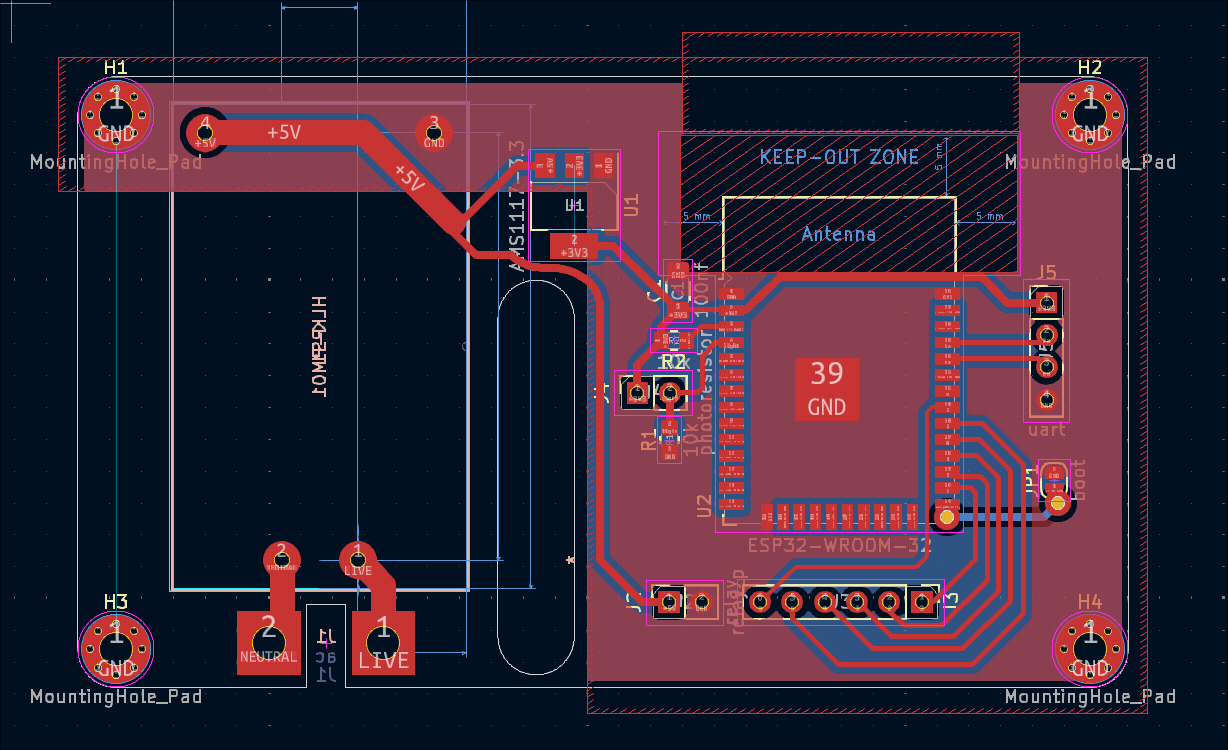1228x750 pixels.
Task: Select the LIVE pad of J1
Action: pyautogui.click(x=383, y=642)
